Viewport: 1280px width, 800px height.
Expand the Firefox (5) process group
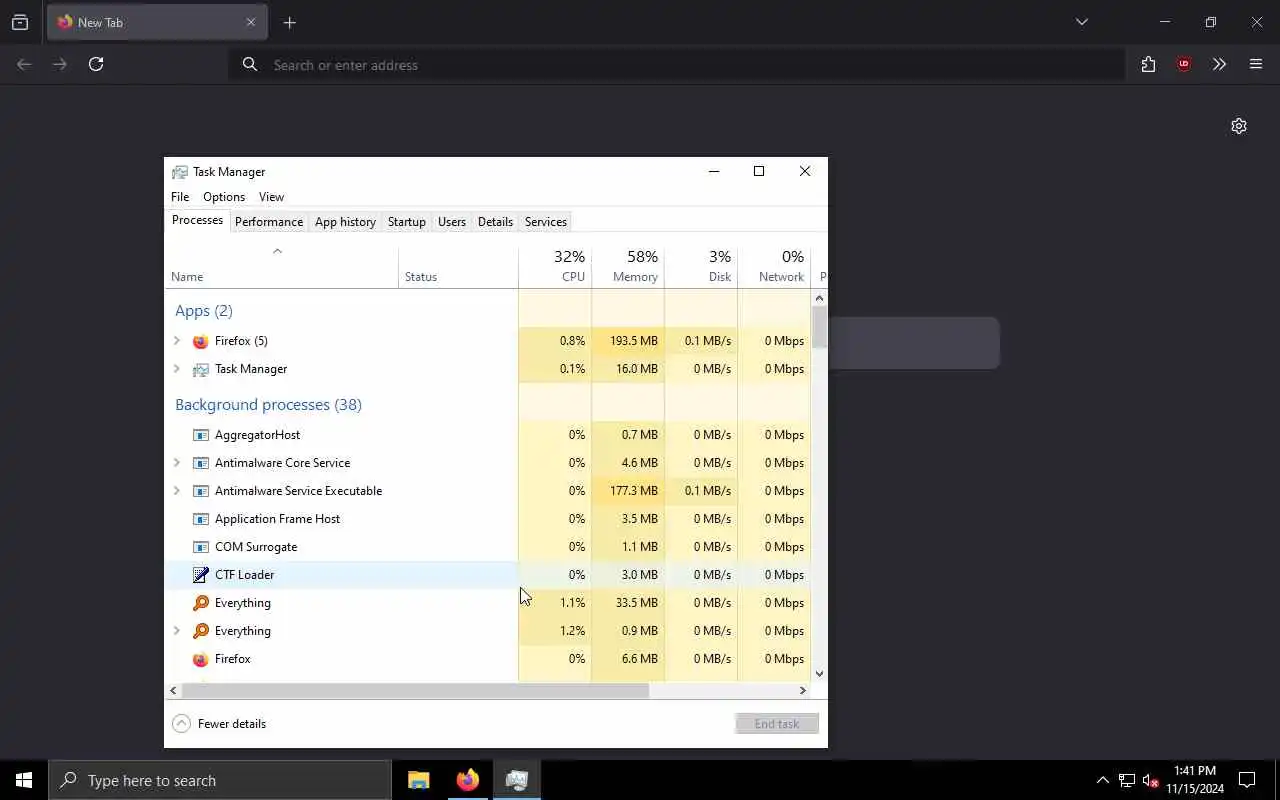[177, 341]
